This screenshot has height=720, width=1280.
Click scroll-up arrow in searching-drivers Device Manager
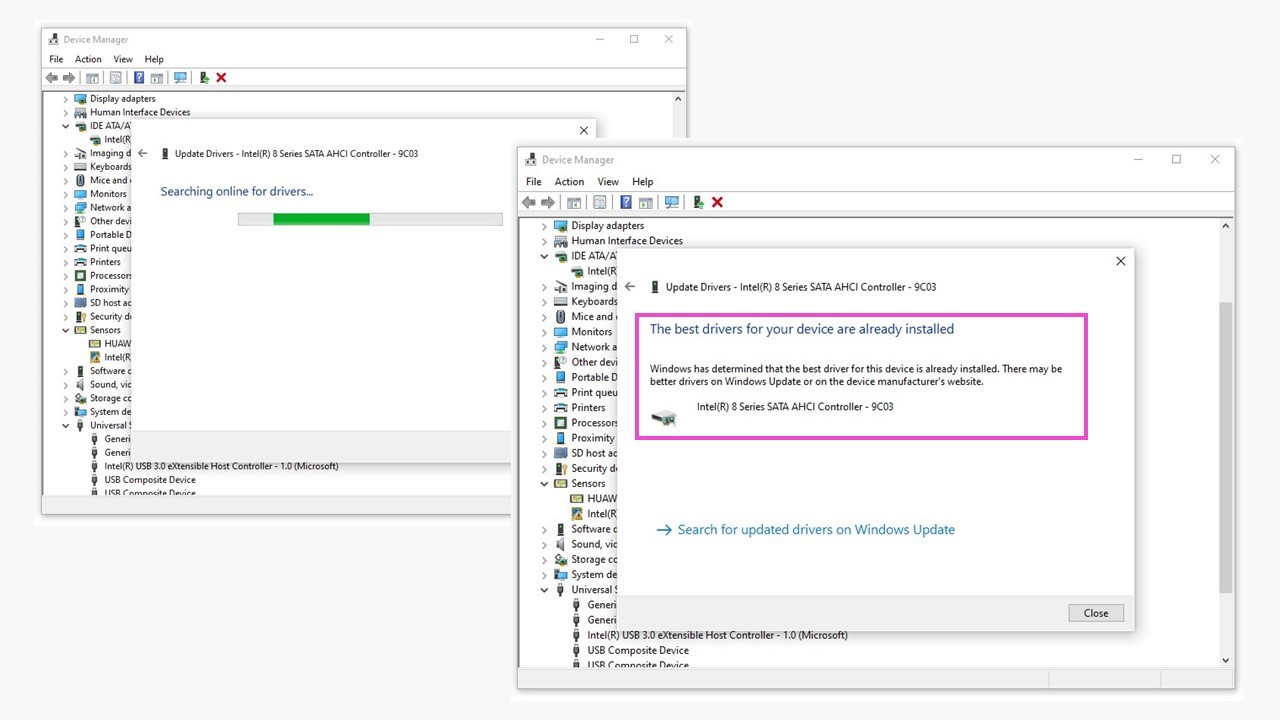point(678,99)
